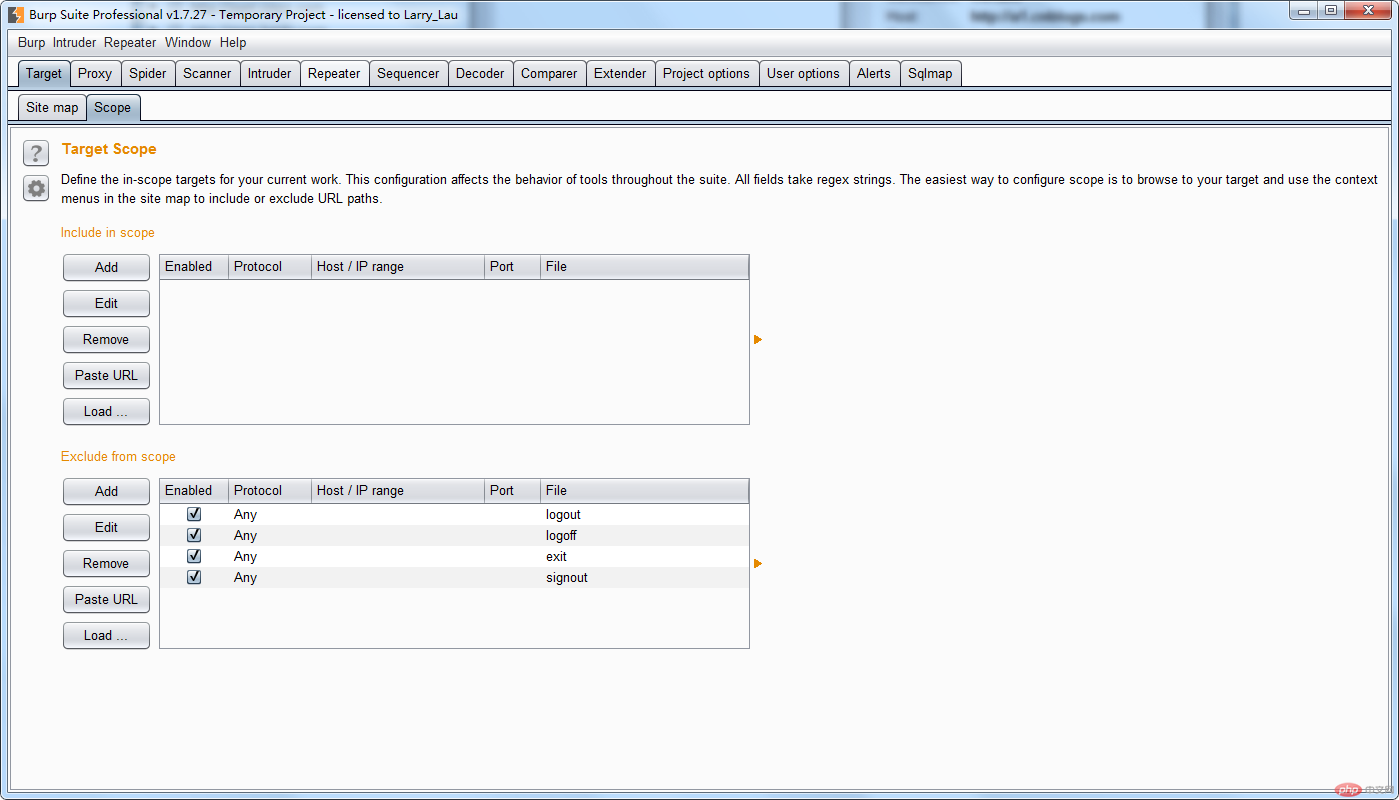Go to the User options tab

[x=803, y=74]
